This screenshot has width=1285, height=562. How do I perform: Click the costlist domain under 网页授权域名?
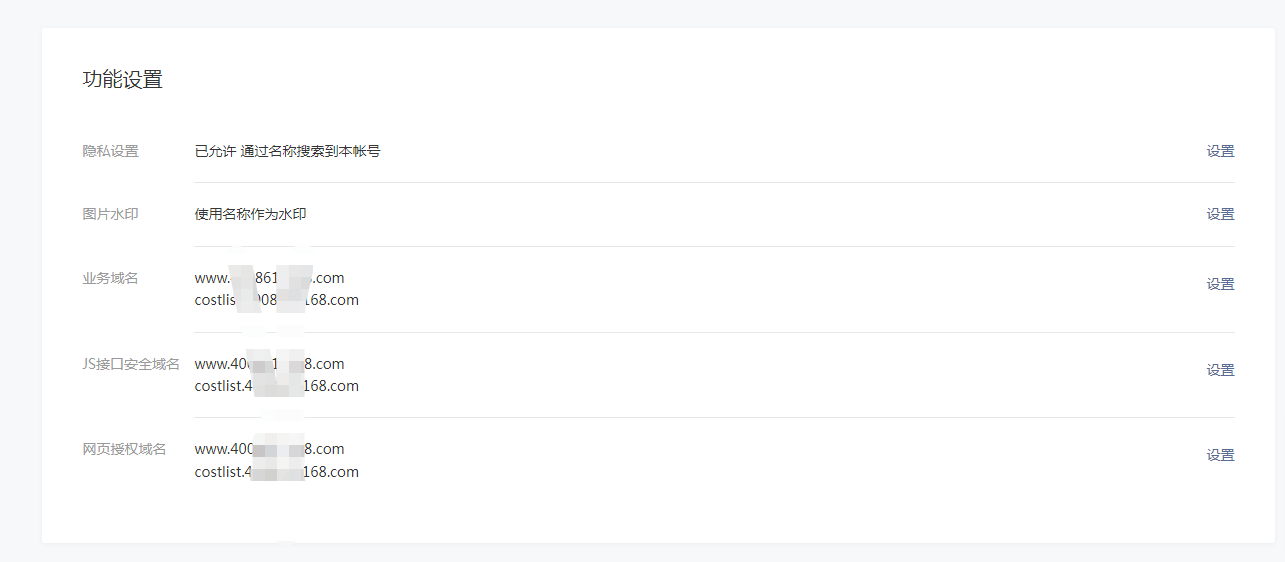(x=276, y=472)
